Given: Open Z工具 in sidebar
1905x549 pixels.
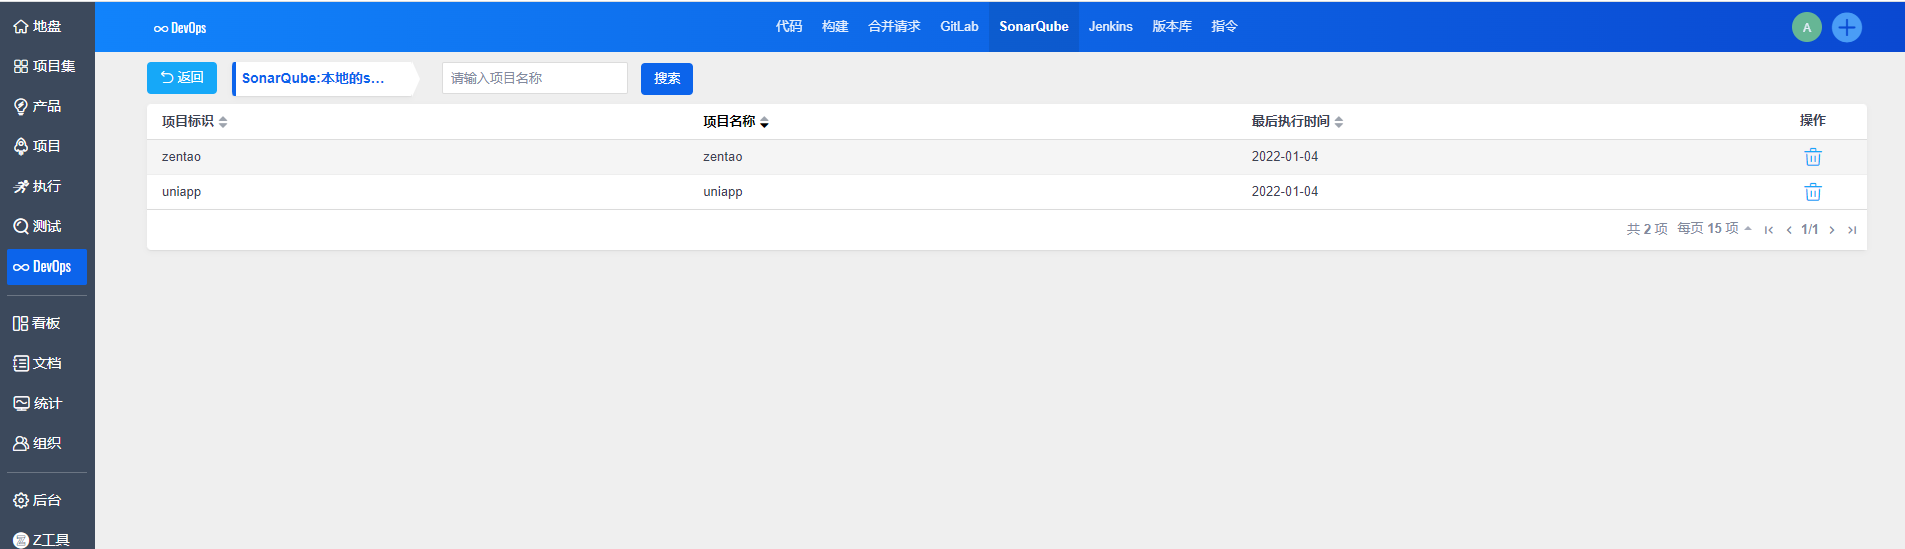Looking at the screenshot, I should coord(42,539).
